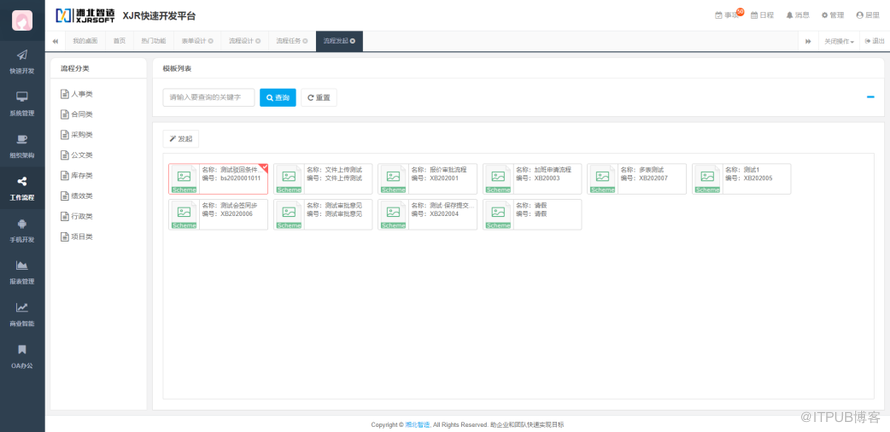
Task: Open 消息 bell messages
Action: click(798, 15)
